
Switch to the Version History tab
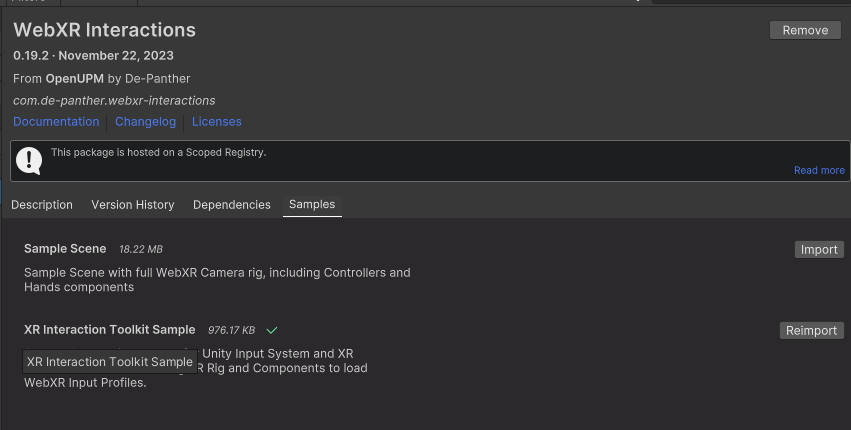(x=133, y=205)
